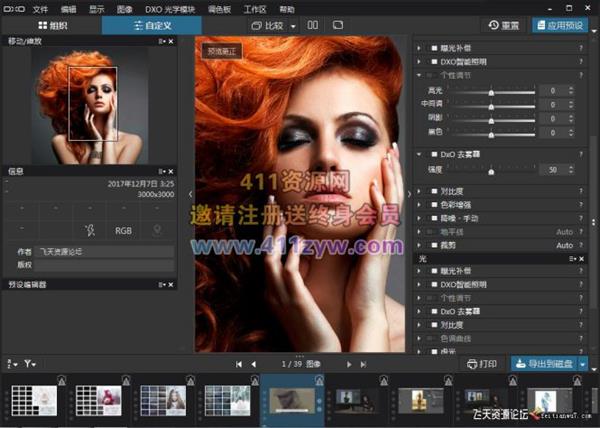
Task: Go to the previous image arrow
Action: coord(254,364)
